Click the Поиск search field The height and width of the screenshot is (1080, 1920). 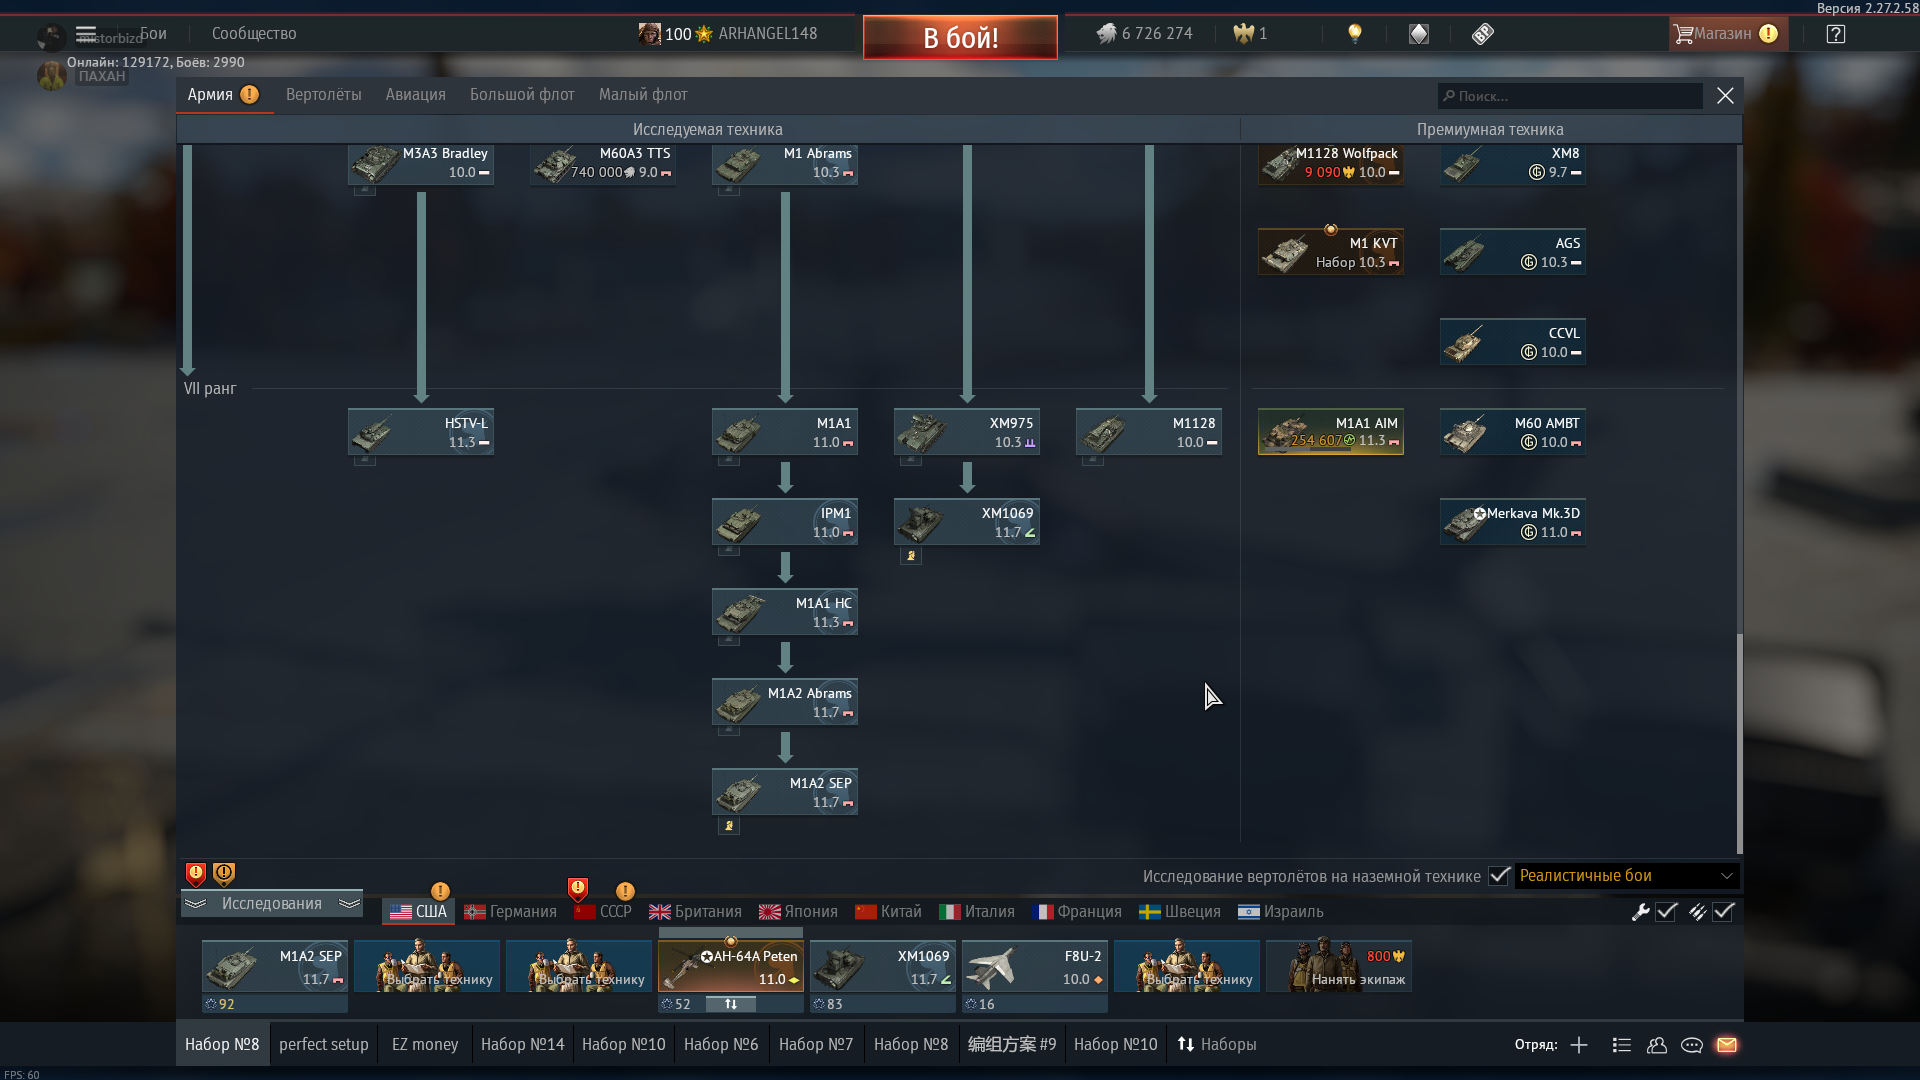[x=1570, y=96]
